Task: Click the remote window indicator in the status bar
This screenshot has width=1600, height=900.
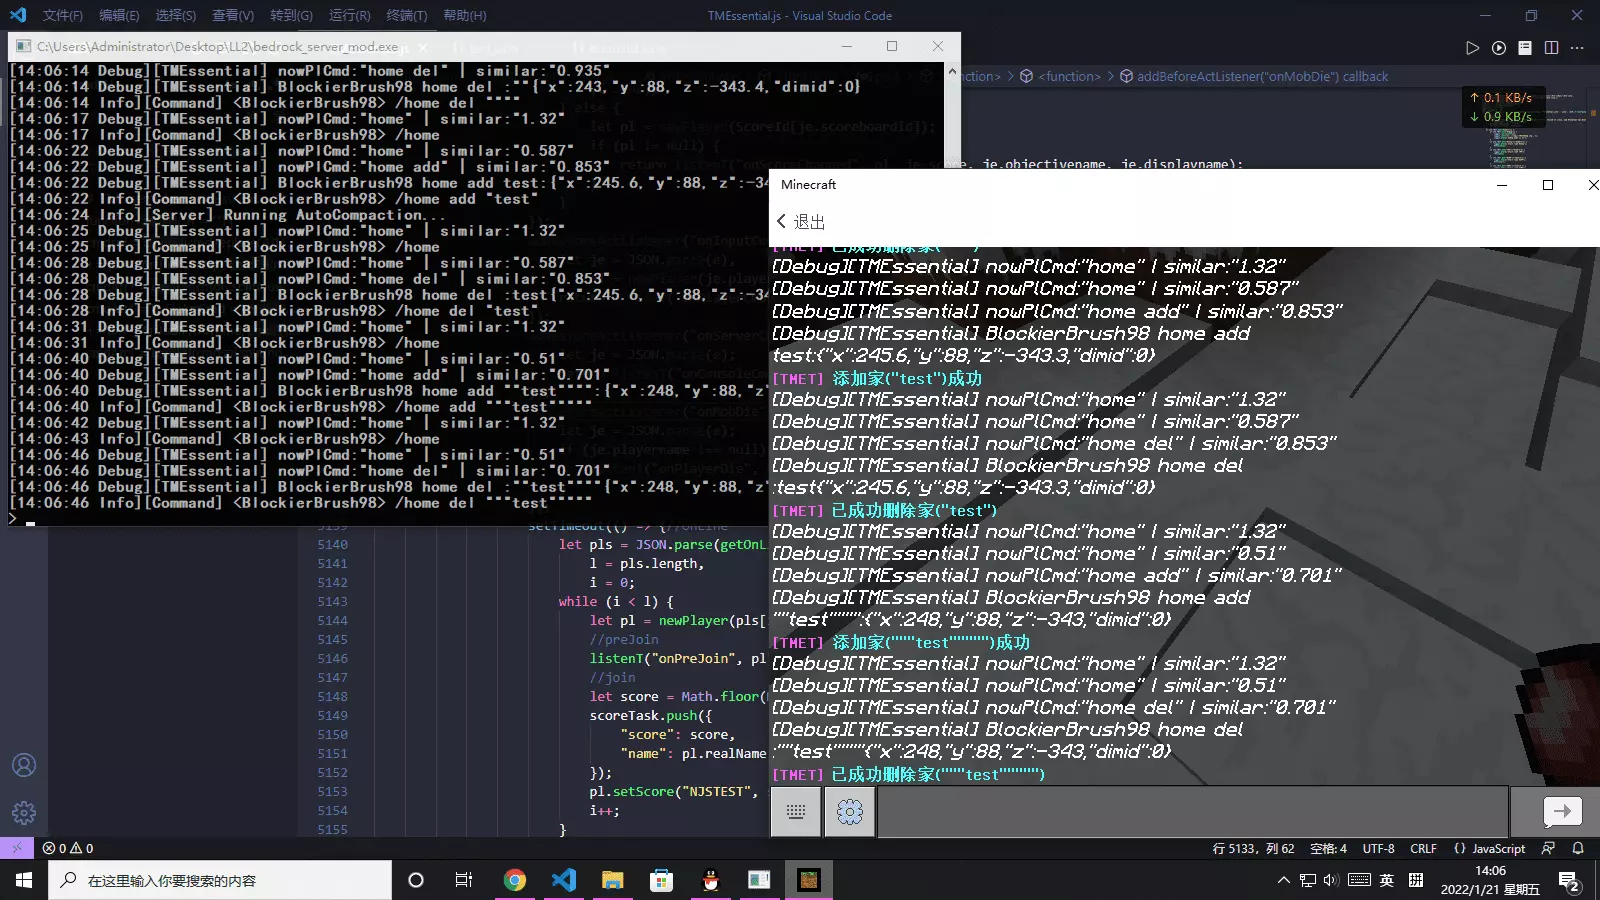Action: (17, 848)
